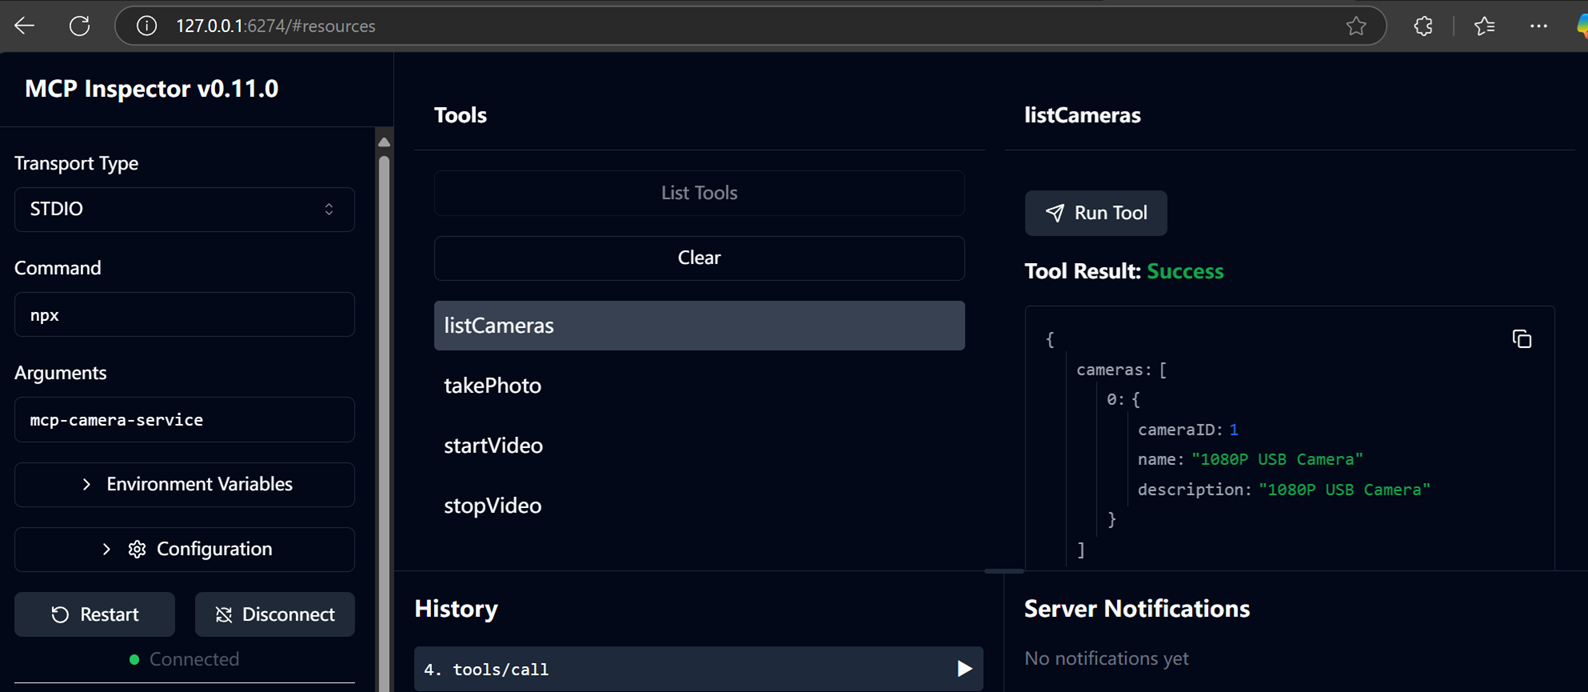This screenshot has height=692, width=1588.
Task: Disconnect from the MCP server
Action: tap(275, 614)
